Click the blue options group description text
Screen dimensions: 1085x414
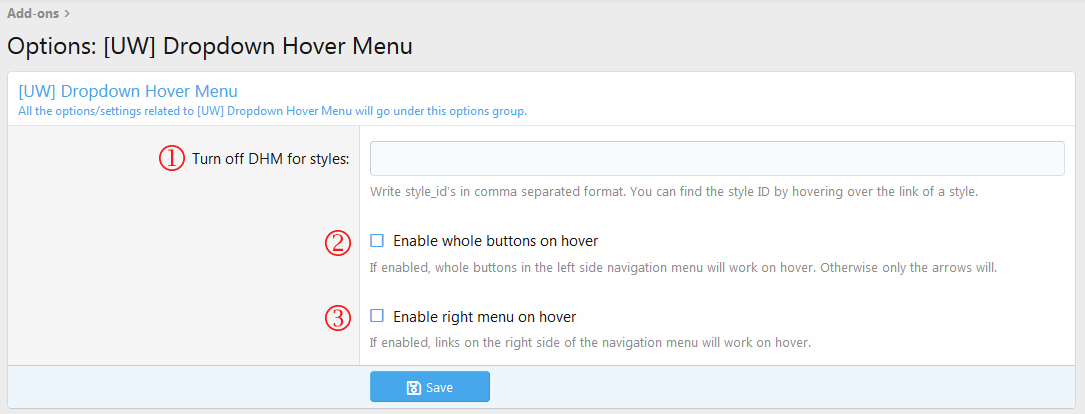point(273,111)
